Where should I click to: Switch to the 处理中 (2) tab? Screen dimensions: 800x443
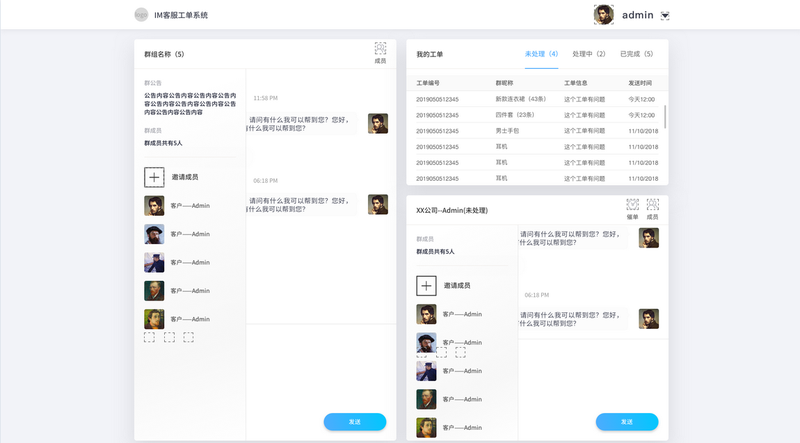click(589, 54)
